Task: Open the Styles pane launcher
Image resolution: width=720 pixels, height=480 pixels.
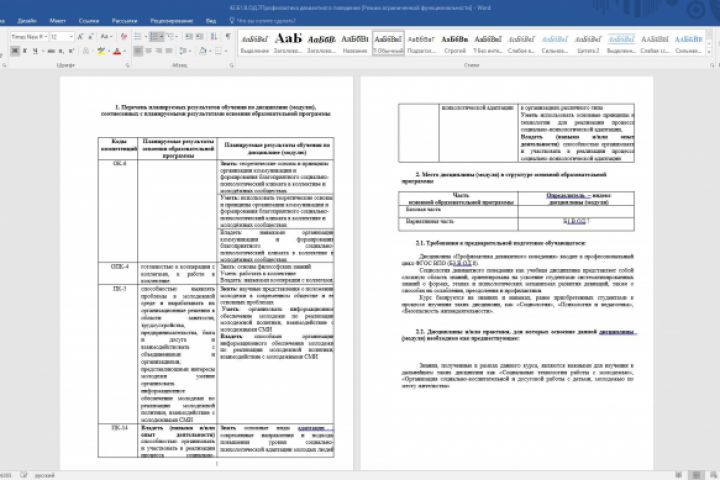Action: (712, 65)
